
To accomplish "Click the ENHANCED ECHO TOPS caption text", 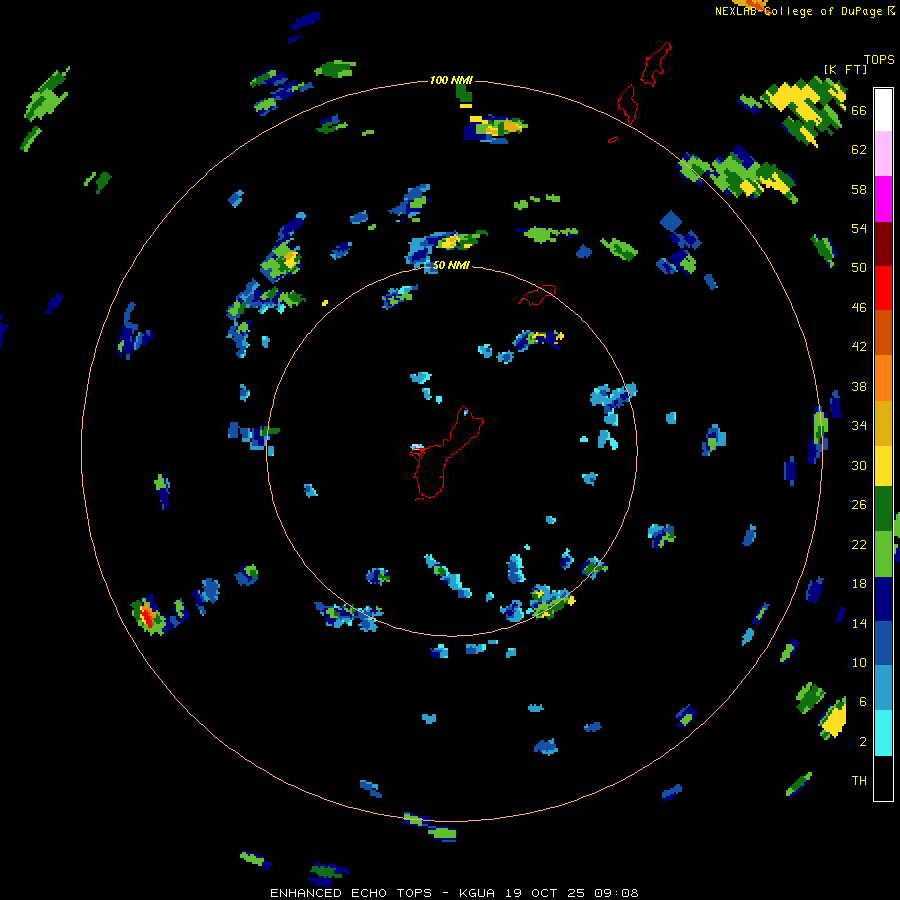I will click(x=351, y=893).
